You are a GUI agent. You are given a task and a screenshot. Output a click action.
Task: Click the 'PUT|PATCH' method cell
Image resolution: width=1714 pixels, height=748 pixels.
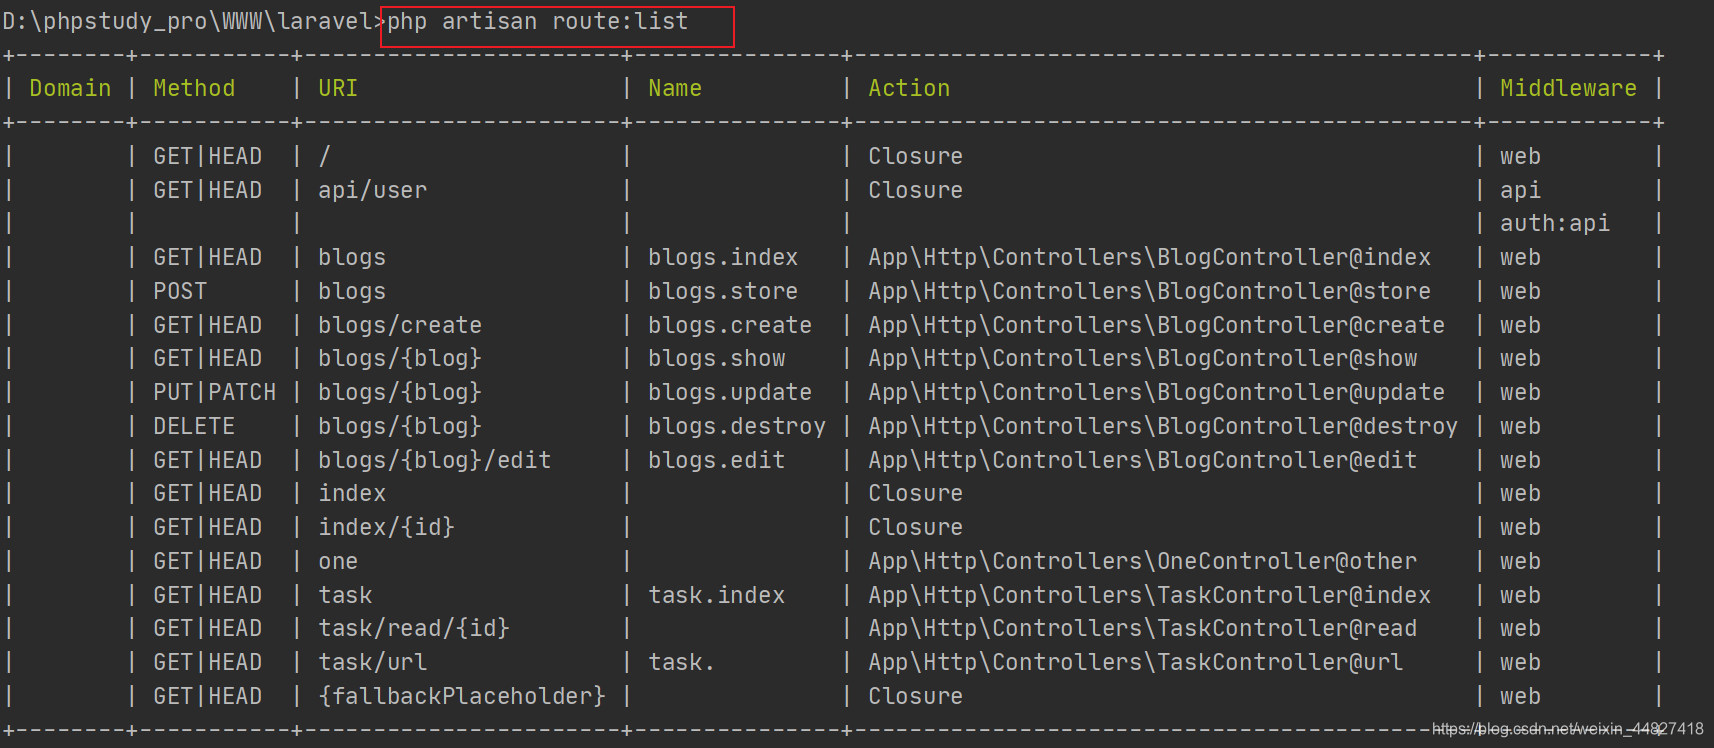214,392
